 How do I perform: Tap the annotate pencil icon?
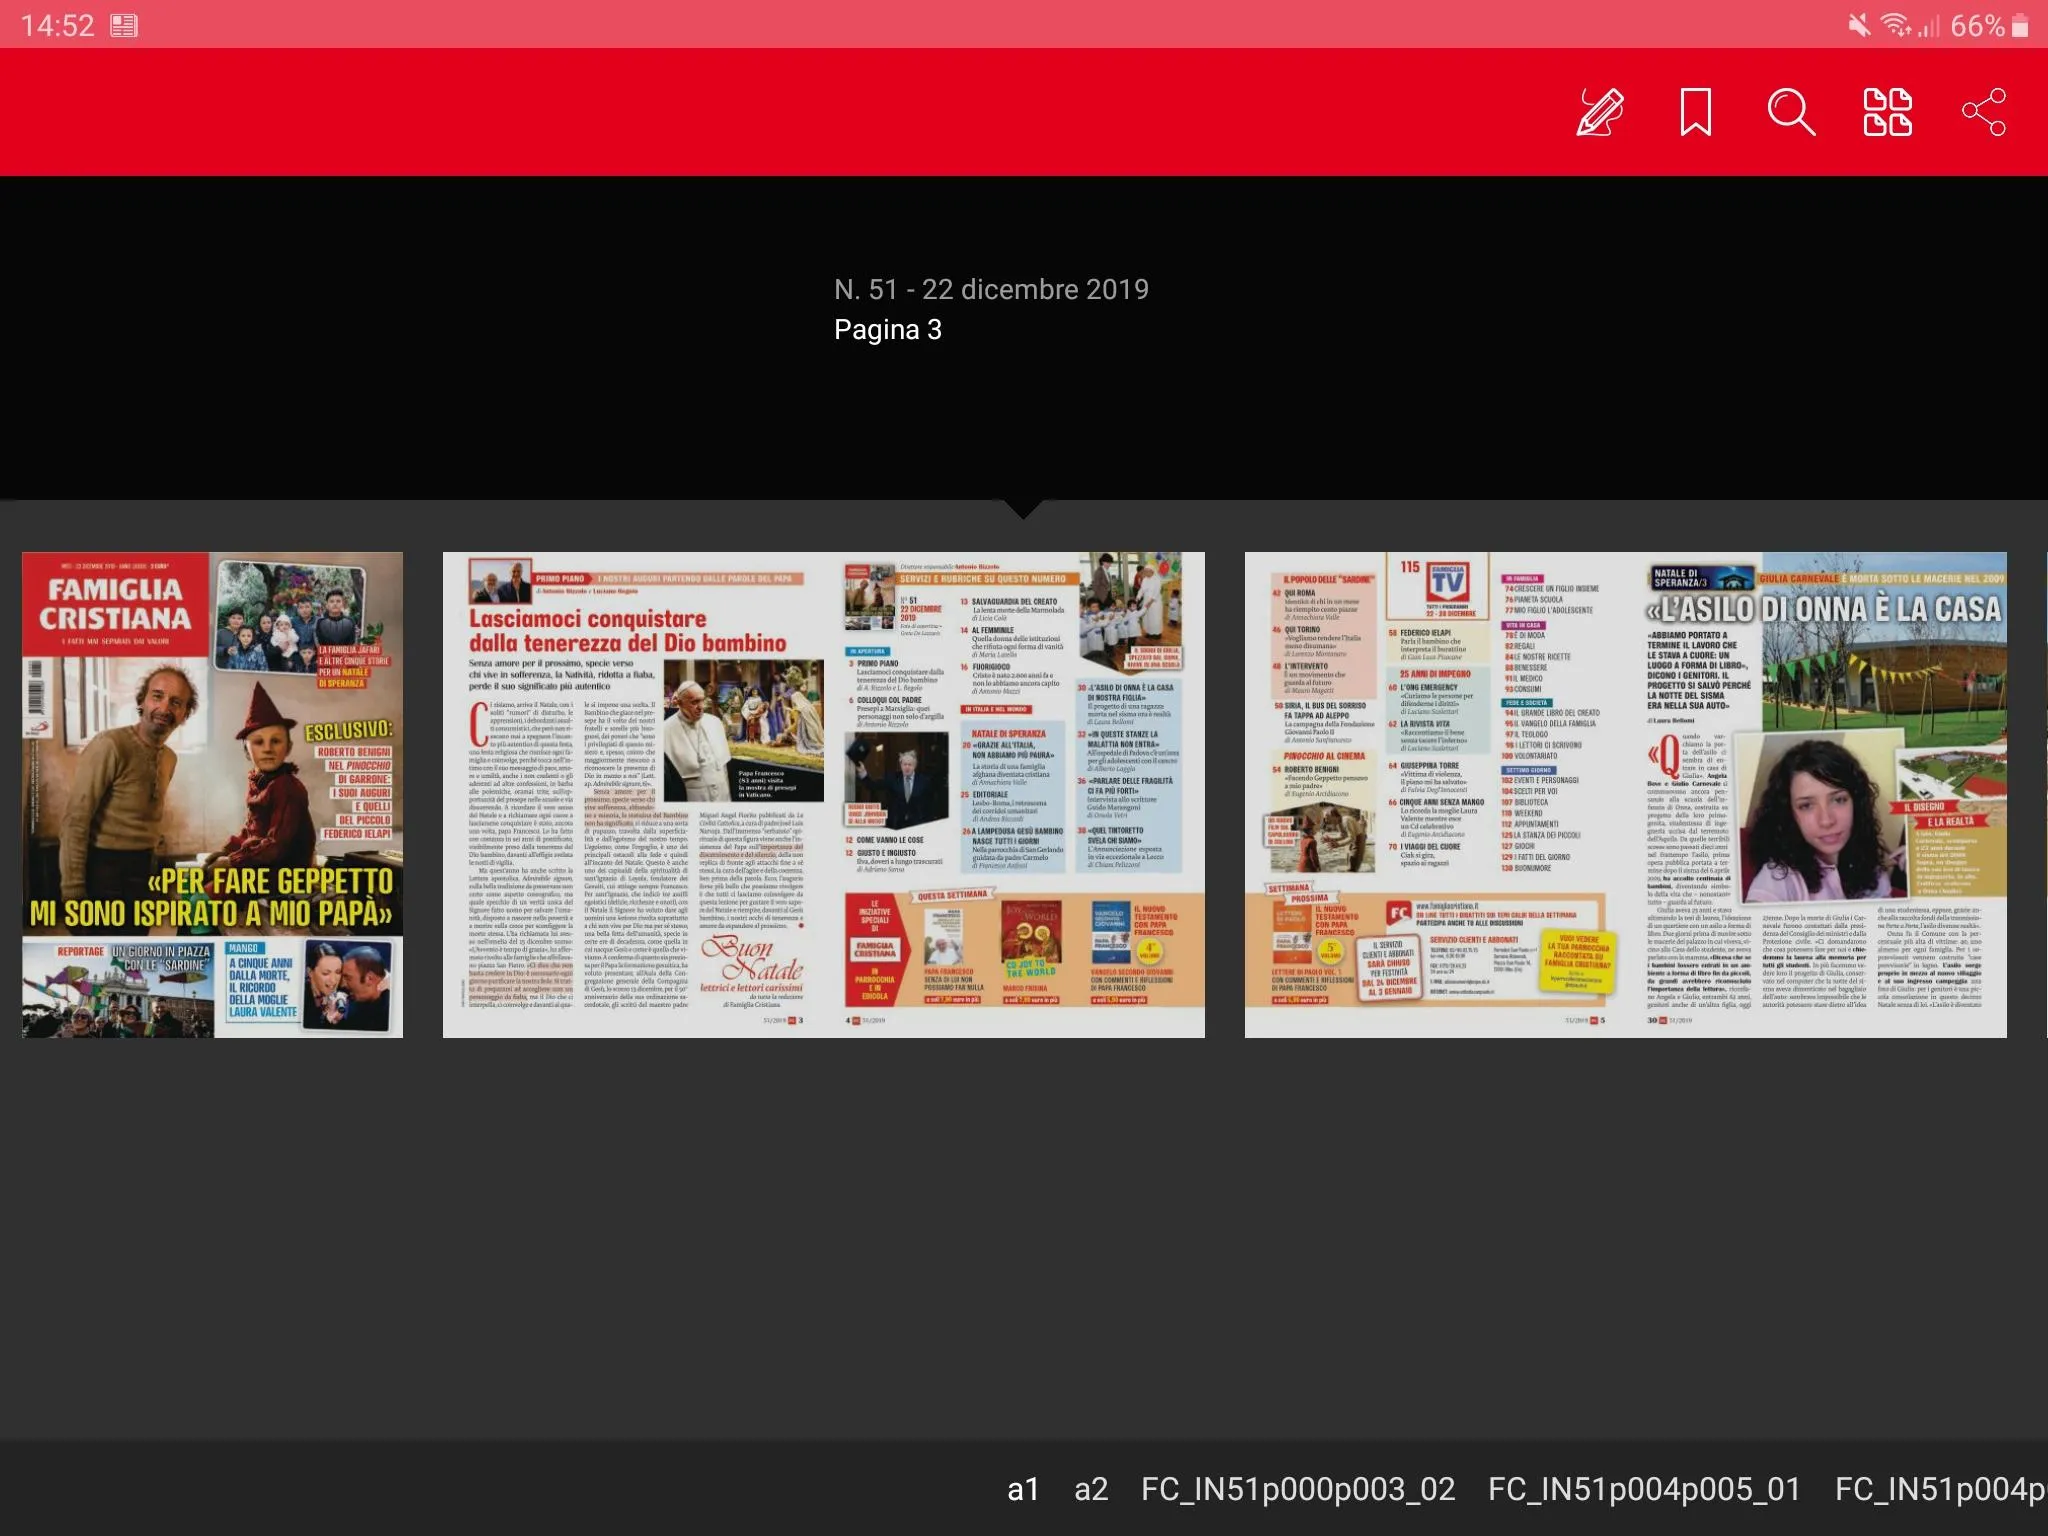pos(1600,112)
